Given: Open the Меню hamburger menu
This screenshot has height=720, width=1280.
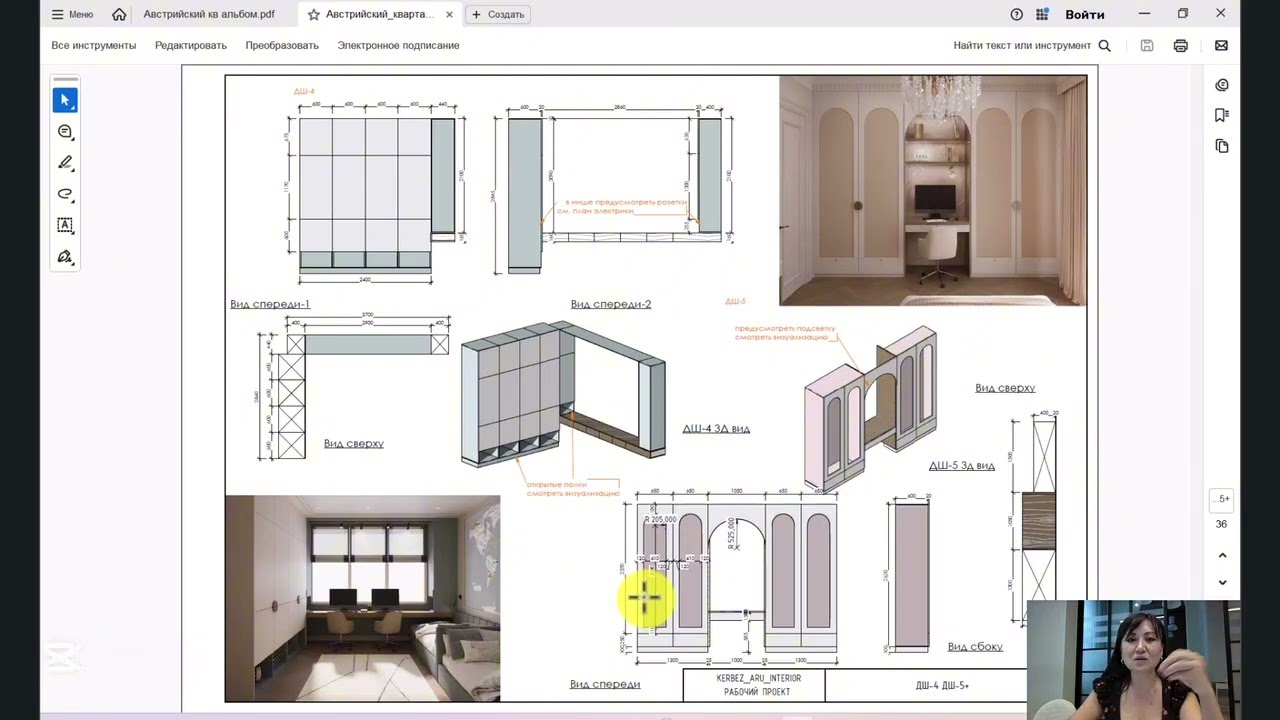Looking at the screenshot, I should 72,14.
